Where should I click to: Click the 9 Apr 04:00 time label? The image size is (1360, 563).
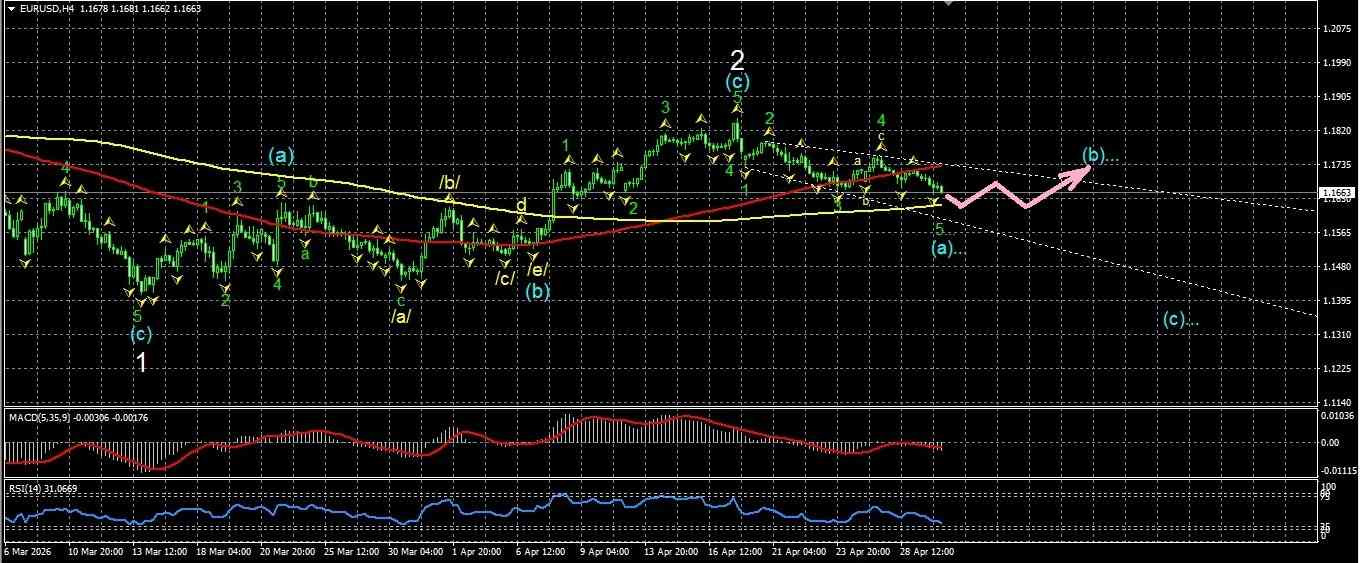pyautogui.click(x=606, y=552)
